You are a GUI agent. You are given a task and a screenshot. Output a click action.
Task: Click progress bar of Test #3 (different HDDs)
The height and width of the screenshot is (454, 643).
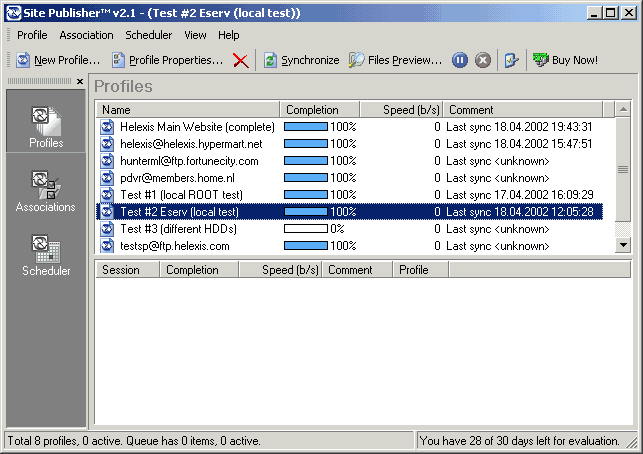[306, 229]
